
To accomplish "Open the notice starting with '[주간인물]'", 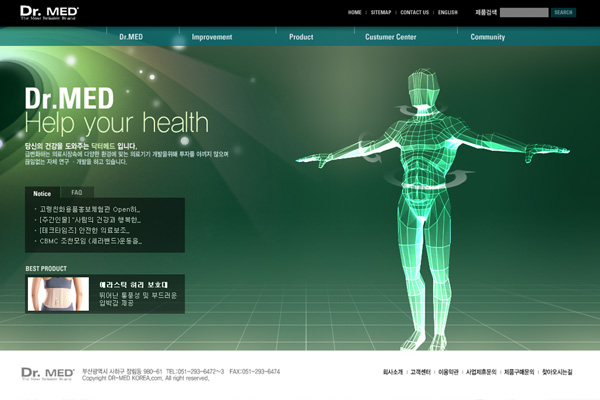I will coord(90,220).
